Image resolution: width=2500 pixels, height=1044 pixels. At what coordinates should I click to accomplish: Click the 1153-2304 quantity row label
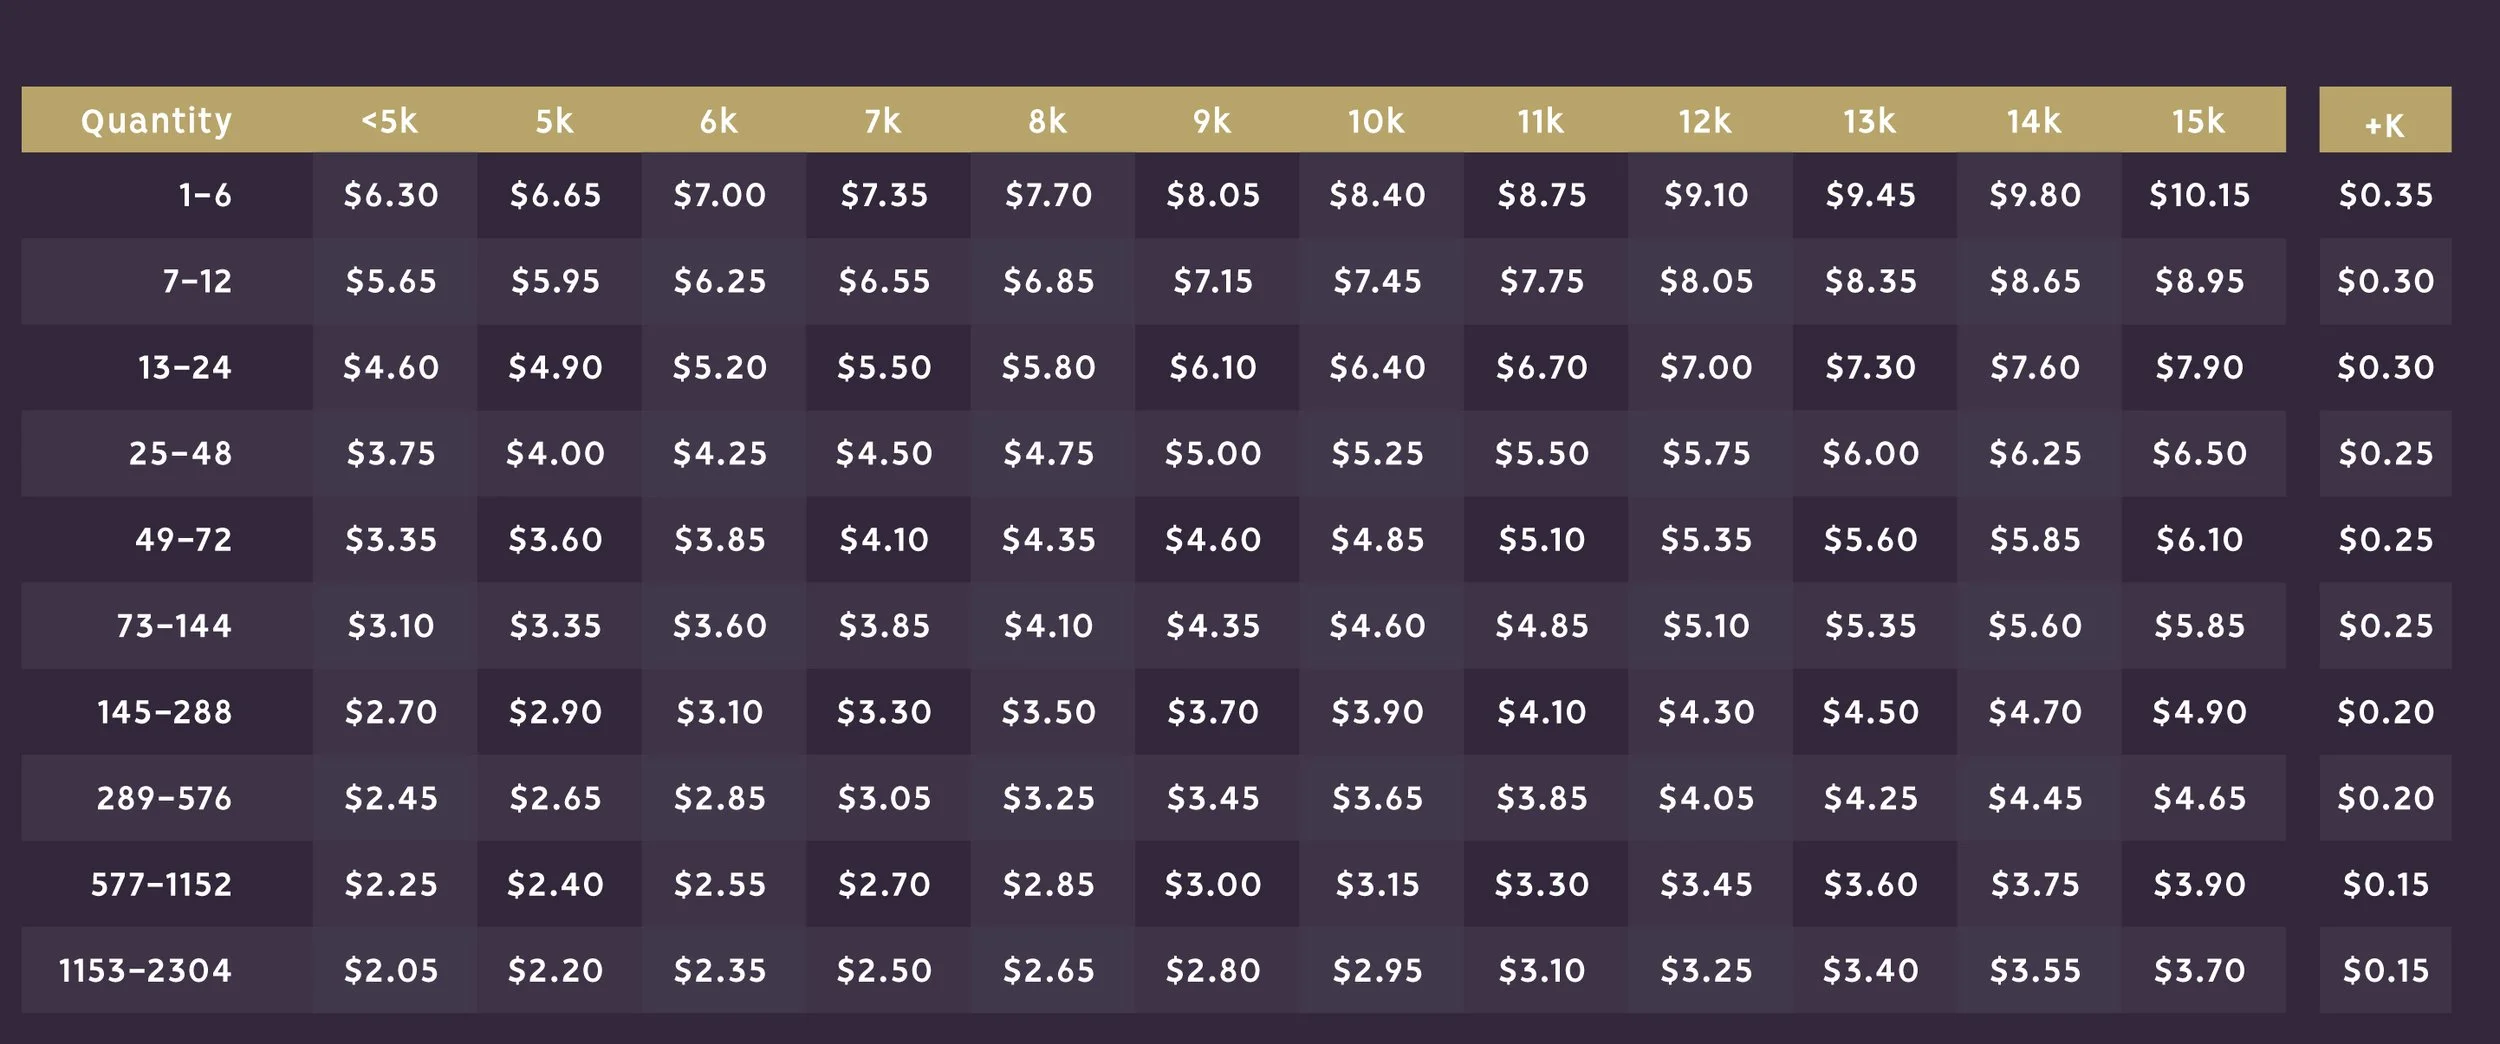coord(145,970)
